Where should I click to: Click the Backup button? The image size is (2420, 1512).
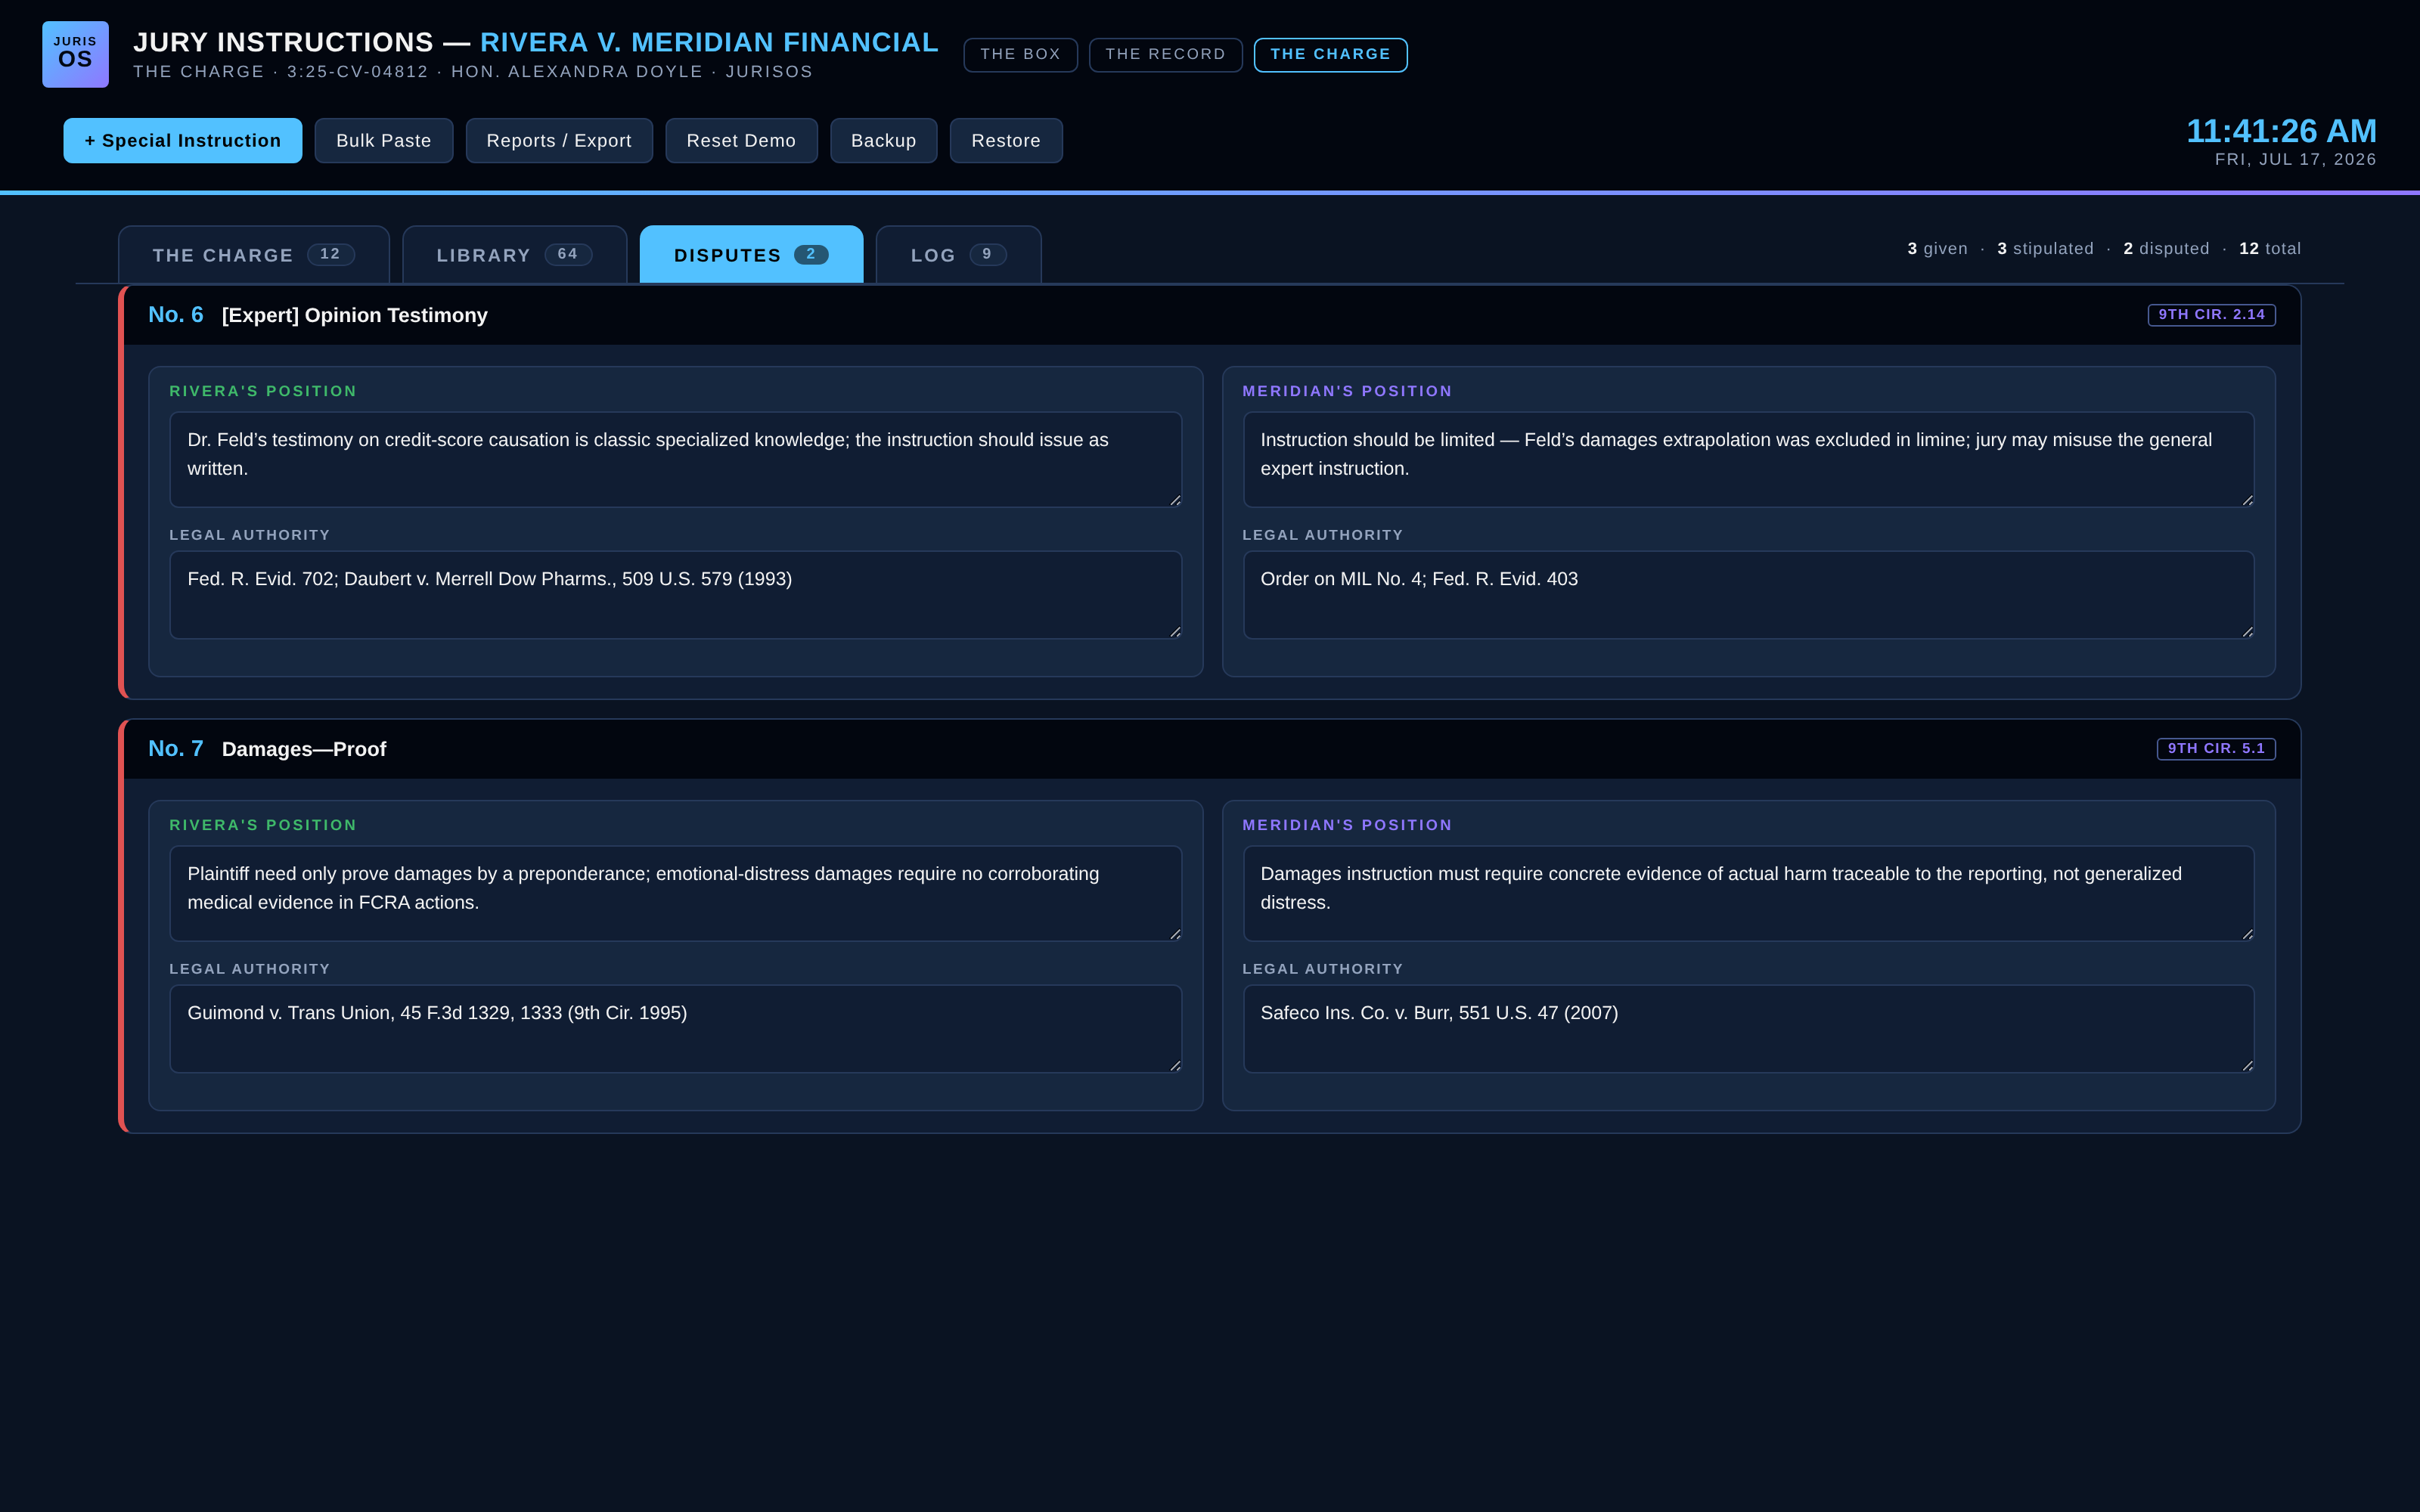tap(884, 141)
